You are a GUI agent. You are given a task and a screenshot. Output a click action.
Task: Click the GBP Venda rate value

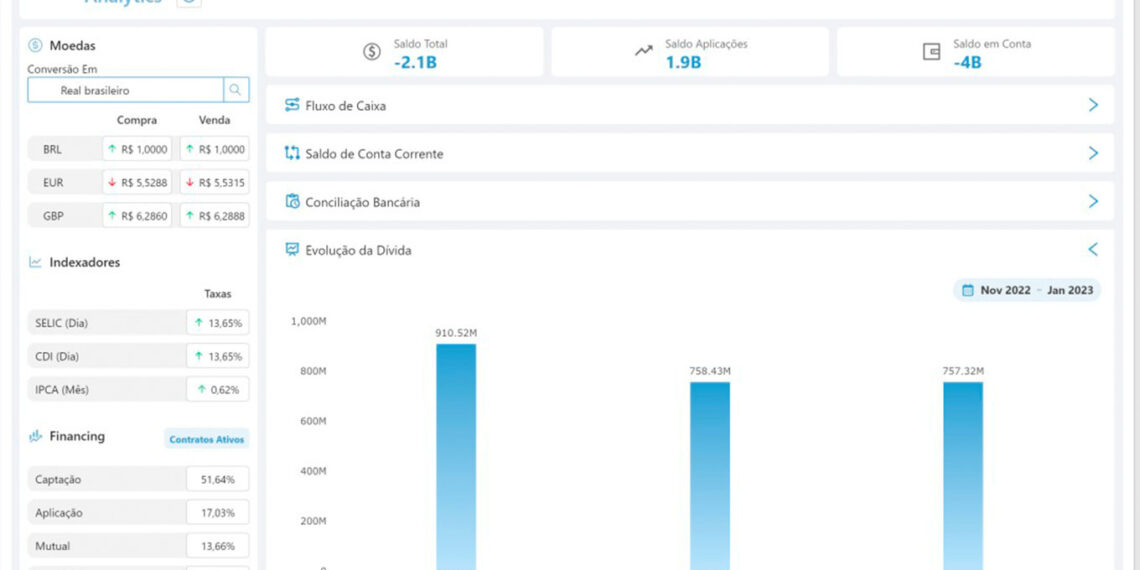(215, 216)
